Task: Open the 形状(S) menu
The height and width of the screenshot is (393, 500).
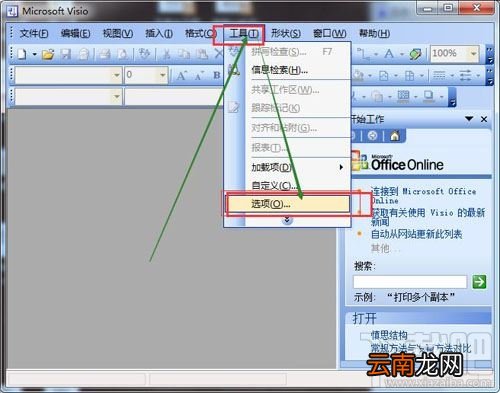Action: coord(286,33)
